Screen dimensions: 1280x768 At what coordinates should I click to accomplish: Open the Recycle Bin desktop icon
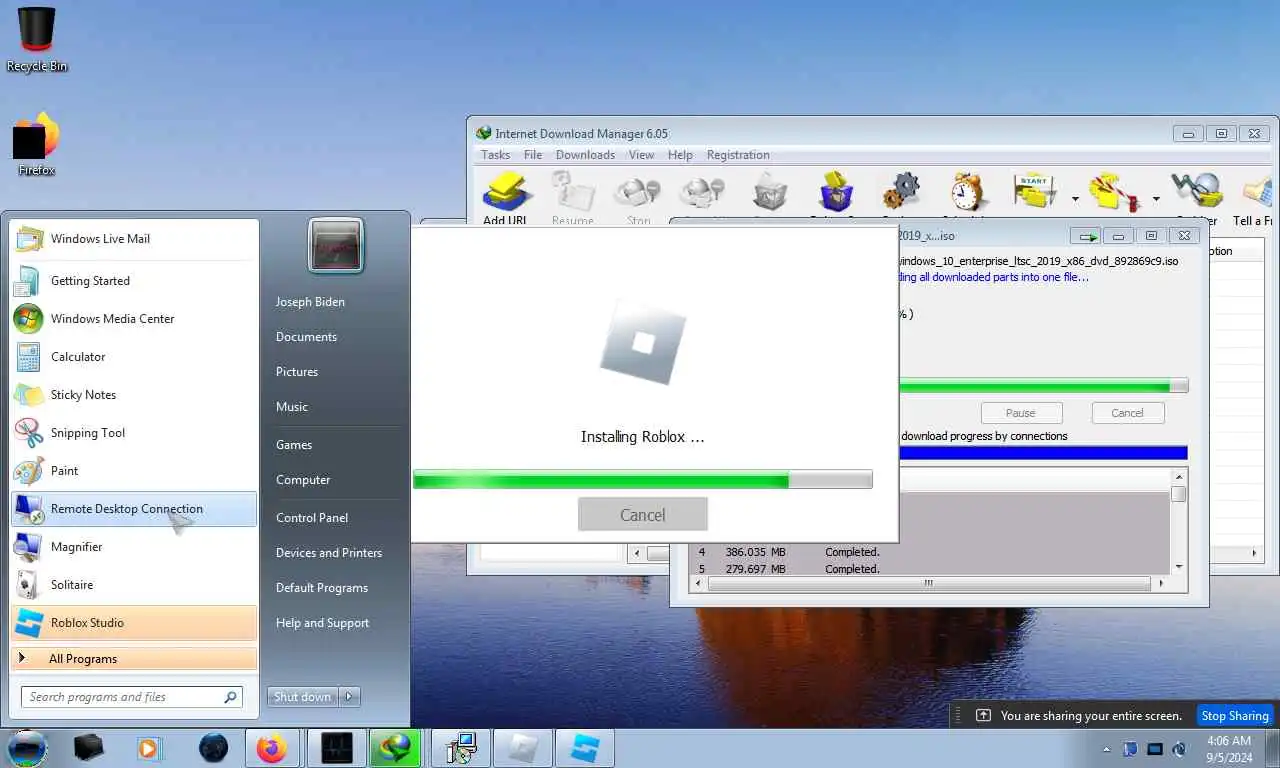36,40
